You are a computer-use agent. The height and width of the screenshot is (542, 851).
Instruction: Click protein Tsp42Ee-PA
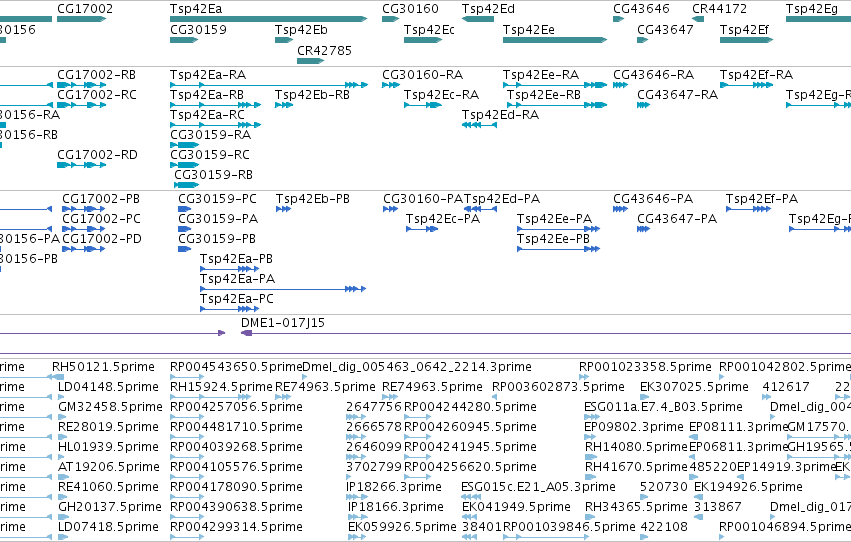[x=554, y=219]
